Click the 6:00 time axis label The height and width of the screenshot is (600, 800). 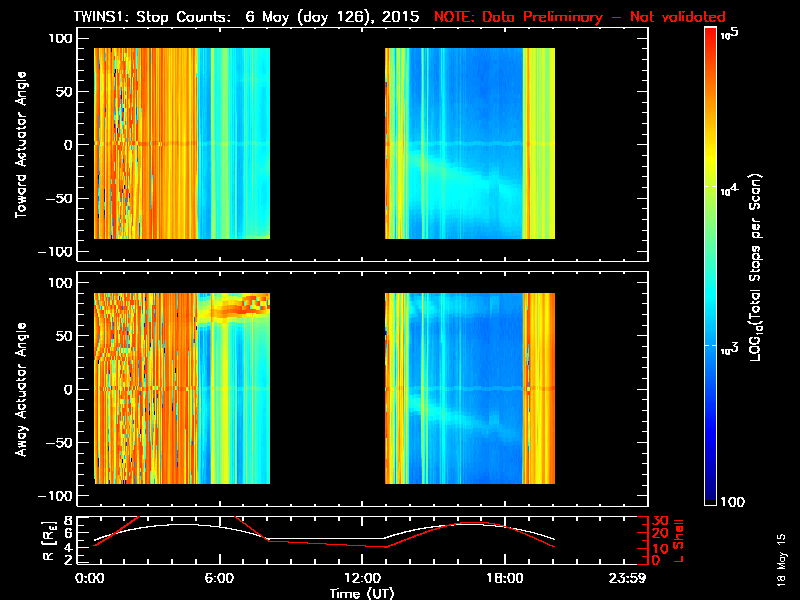point(219,578)
